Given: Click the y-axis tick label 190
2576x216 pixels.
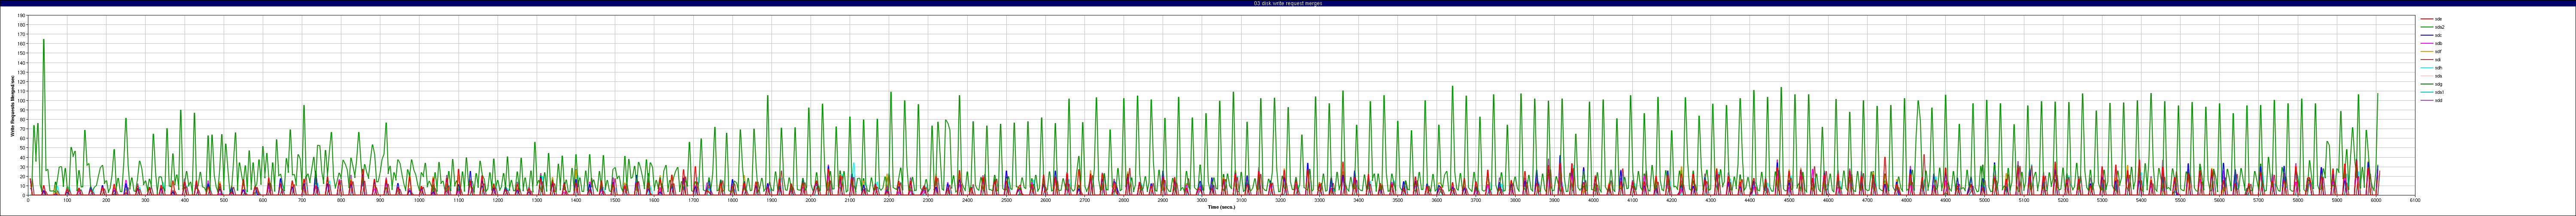Looking at the screenshot, I should [x=22, y=16].
